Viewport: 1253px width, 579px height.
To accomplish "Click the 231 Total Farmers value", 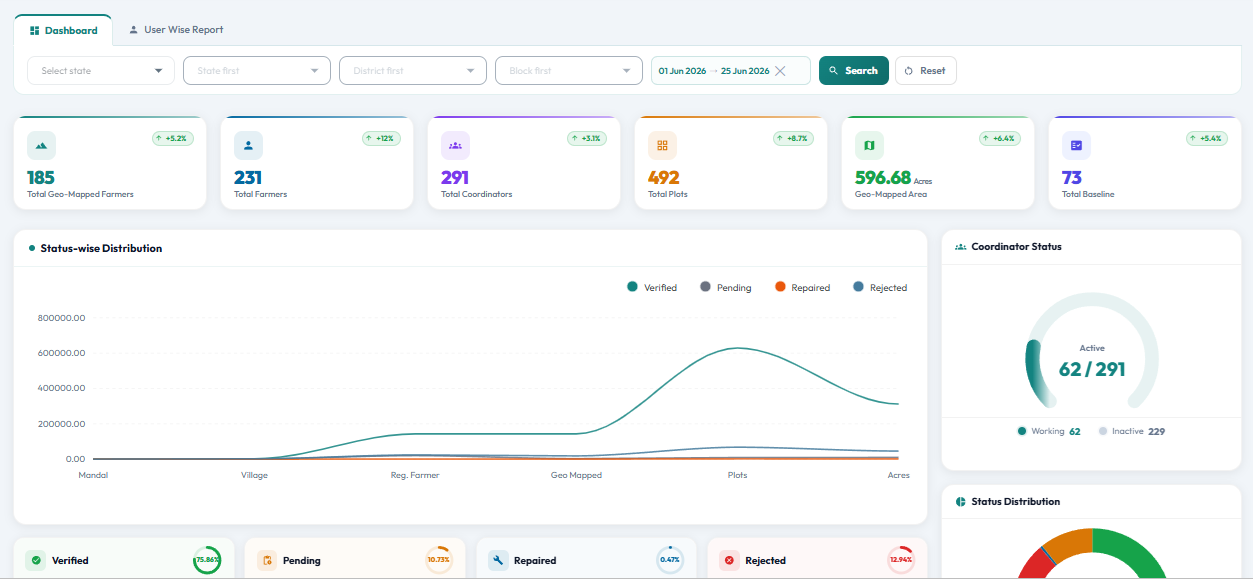I will pos(248,178).
